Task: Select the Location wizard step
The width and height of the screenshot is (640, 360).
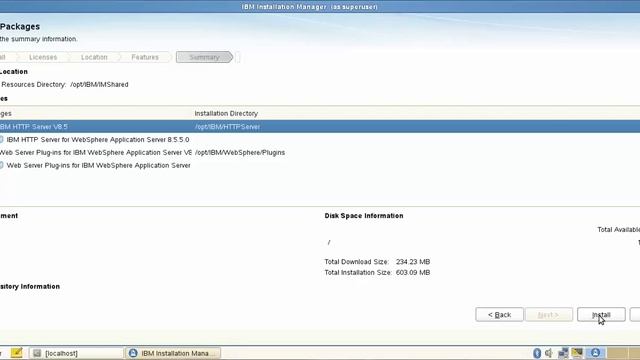Action: coord(94,57)
